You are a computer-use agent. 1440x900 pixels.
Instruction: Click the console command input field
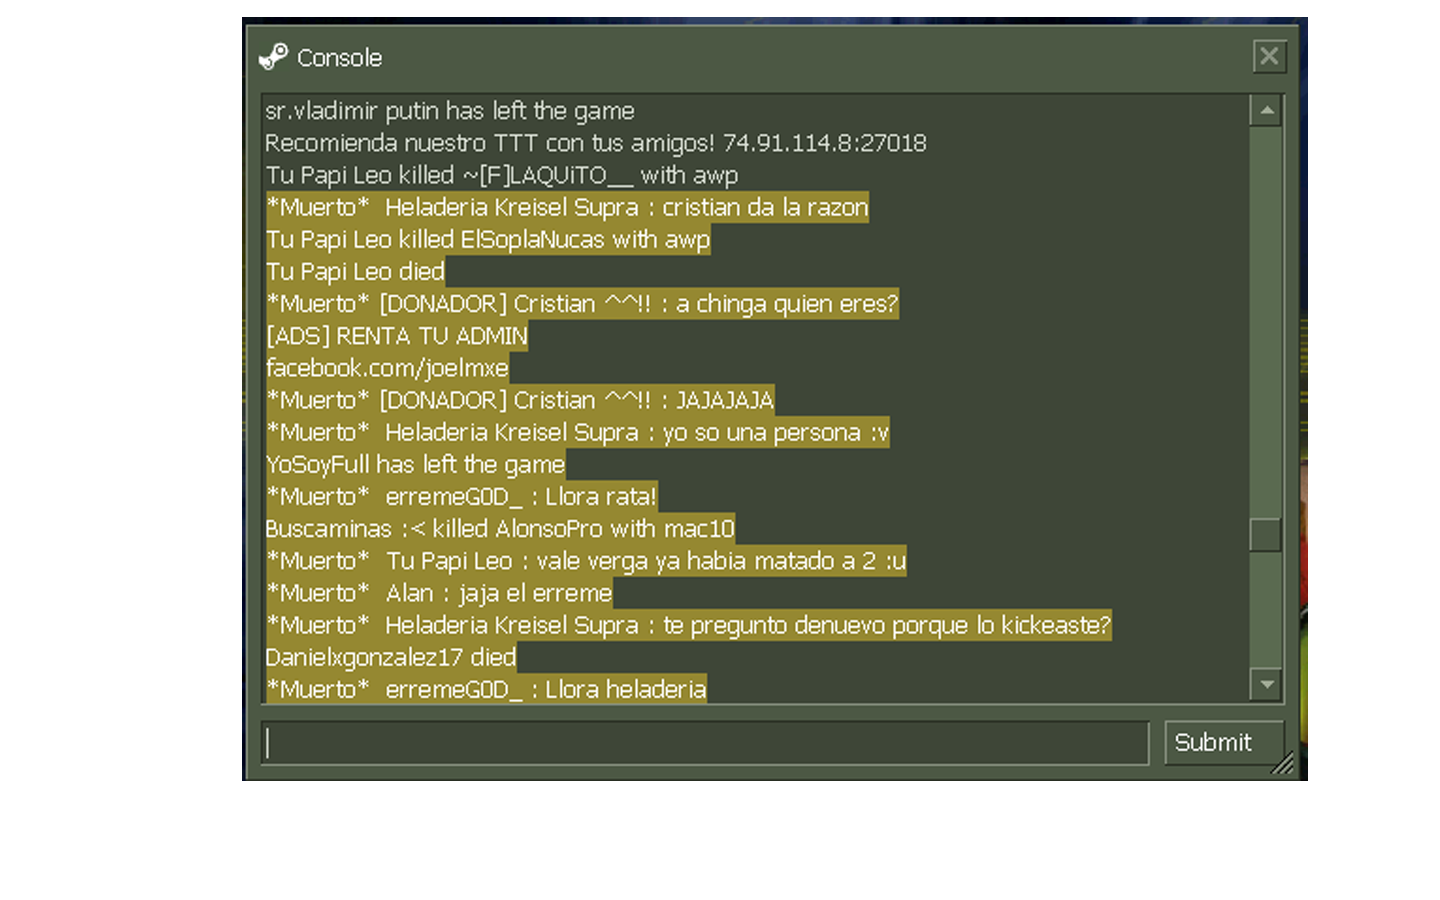pyautogui.click(x=705, y=743)
